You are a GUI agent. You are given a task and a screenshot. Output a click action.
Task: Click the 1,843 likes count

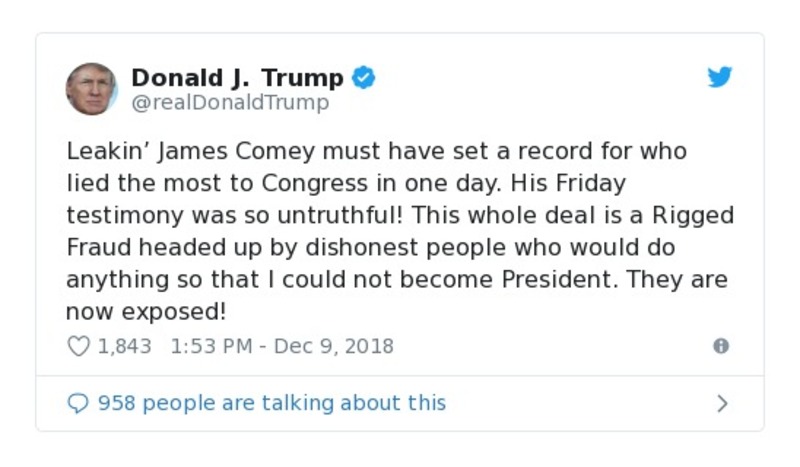coord(124,346)
